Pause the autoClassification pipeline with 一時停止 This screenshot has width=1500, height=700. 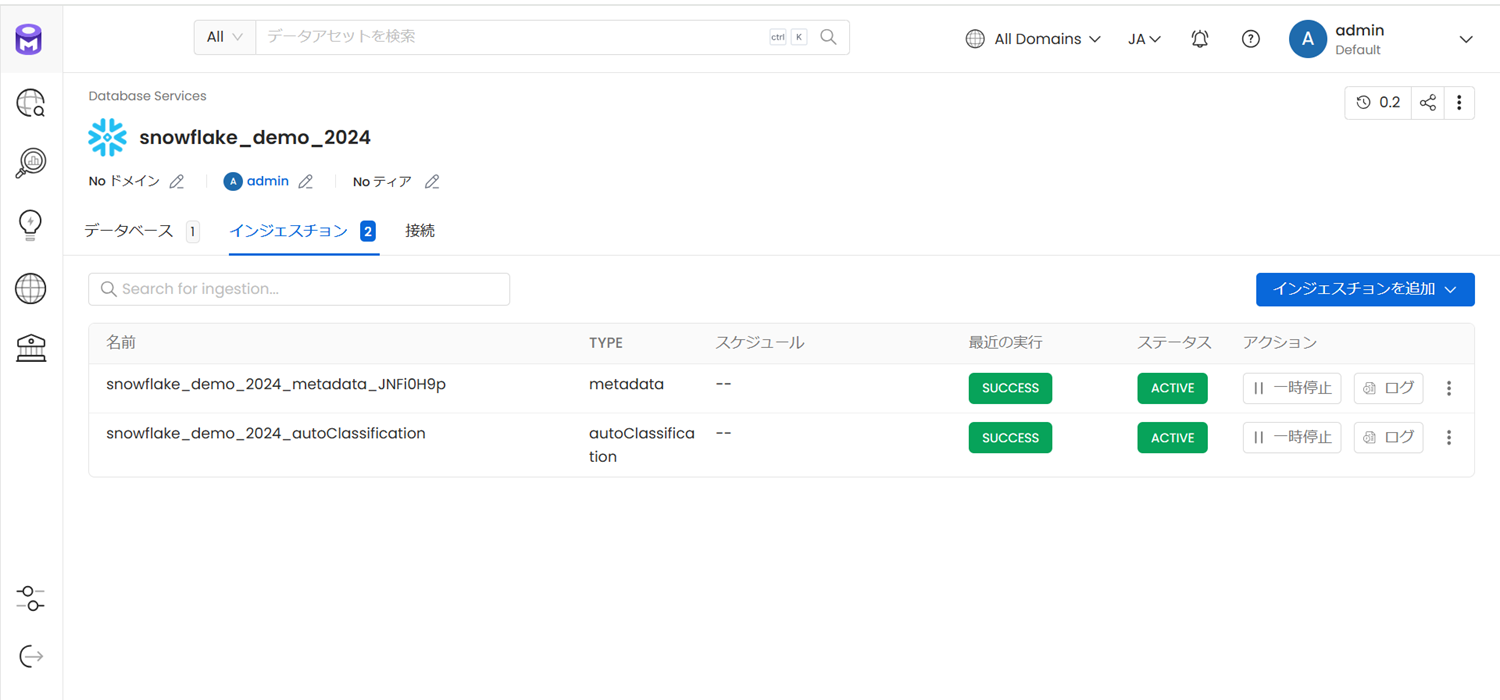[x=1292, y=438]
